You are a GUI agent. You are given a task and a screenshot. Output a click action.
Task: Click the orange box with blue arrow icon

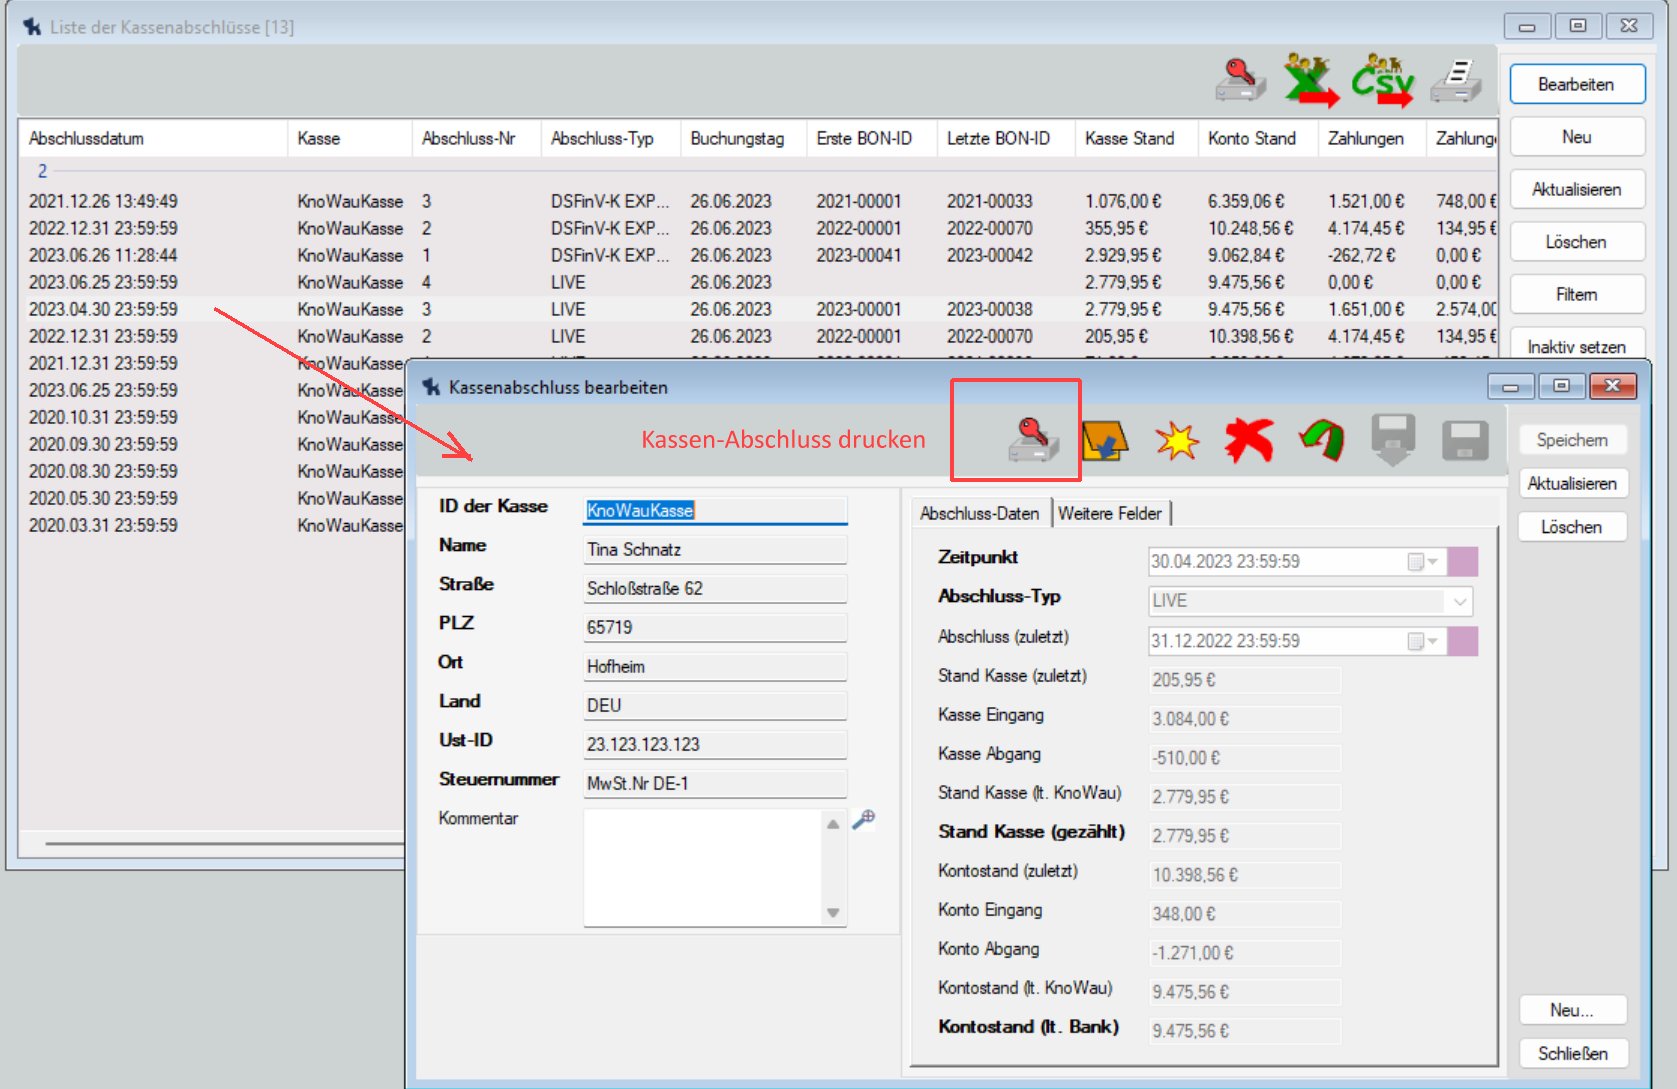pyautogui.click(x=1104, y=440)
